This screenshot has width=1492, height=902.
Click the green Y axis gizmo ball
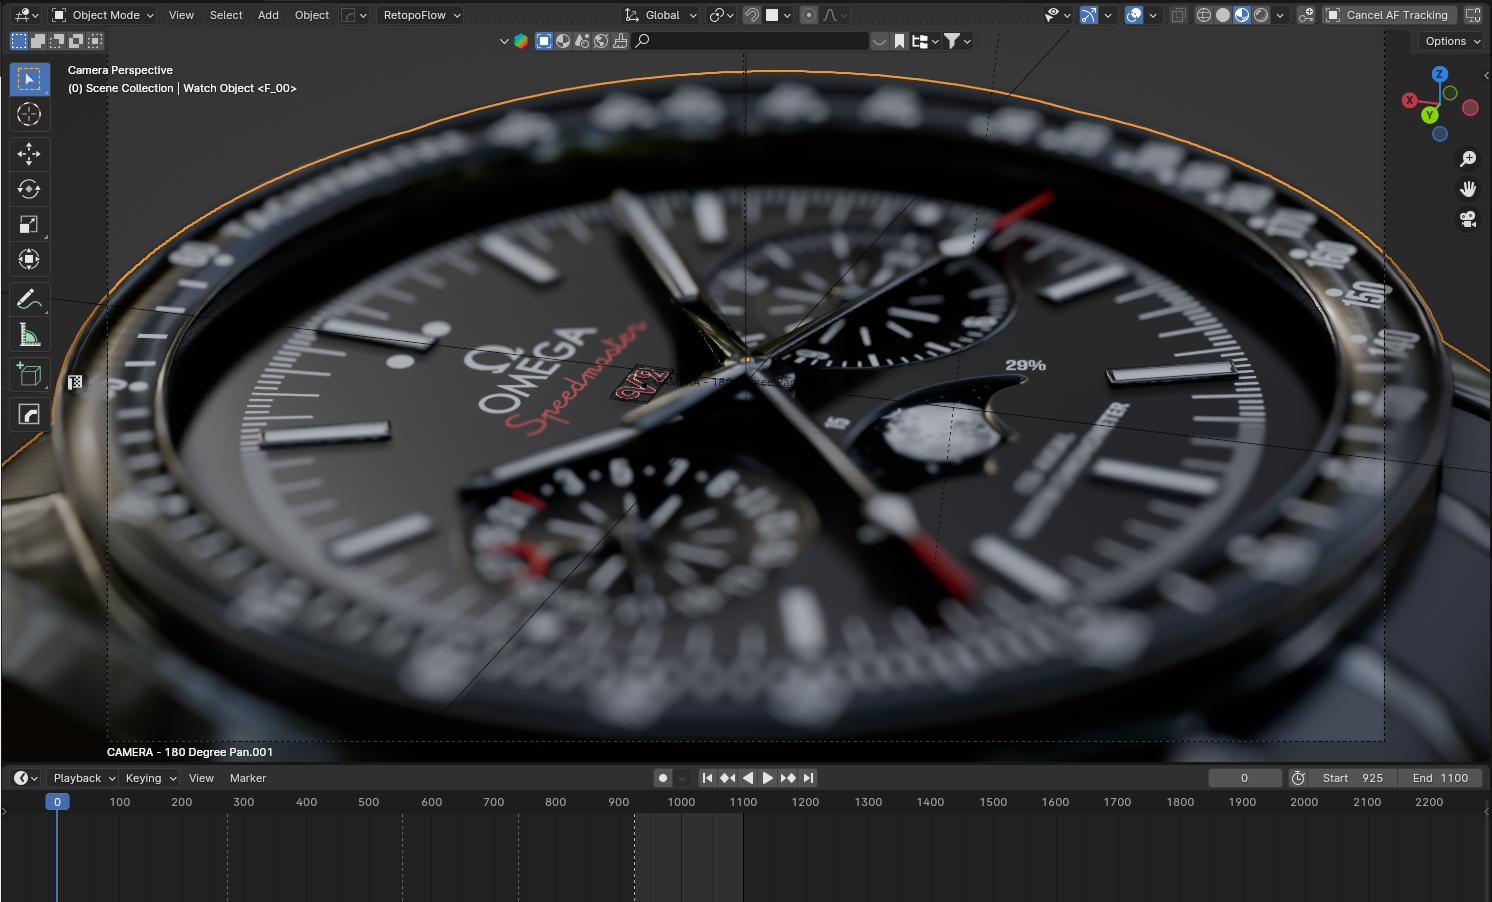click(1429, 115)
